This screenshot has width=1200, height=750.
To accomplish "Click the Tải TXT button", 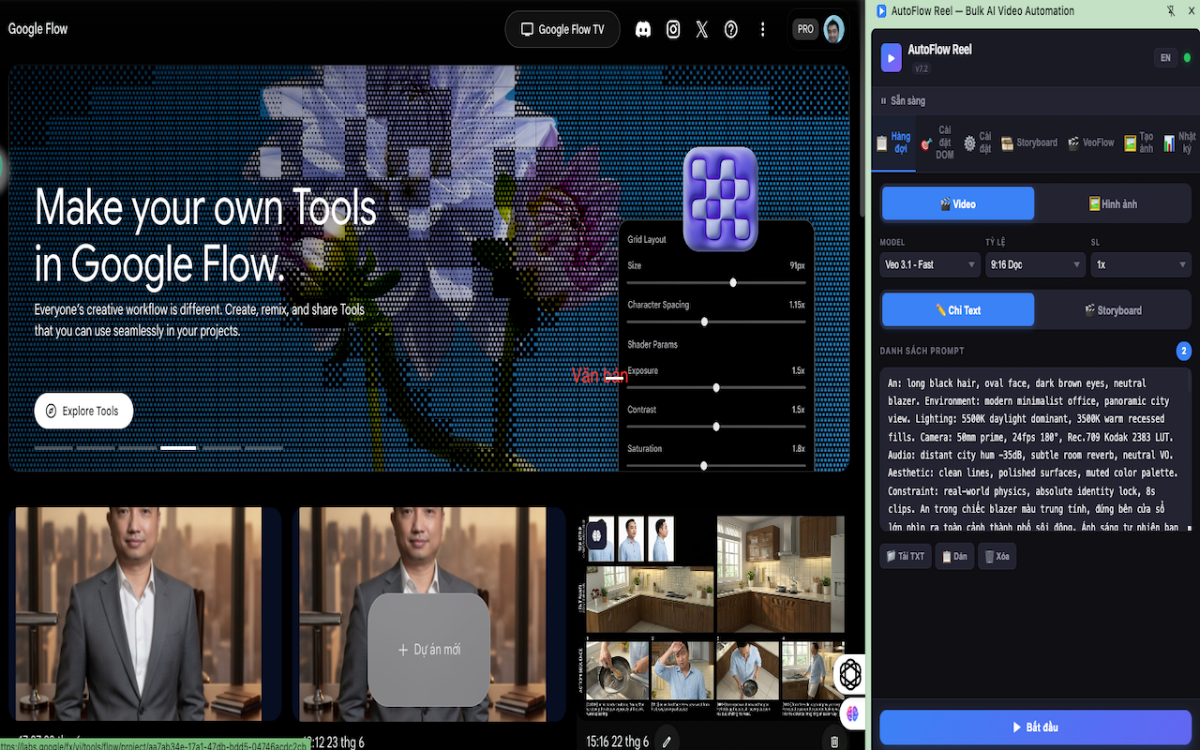I will (905, 557).
